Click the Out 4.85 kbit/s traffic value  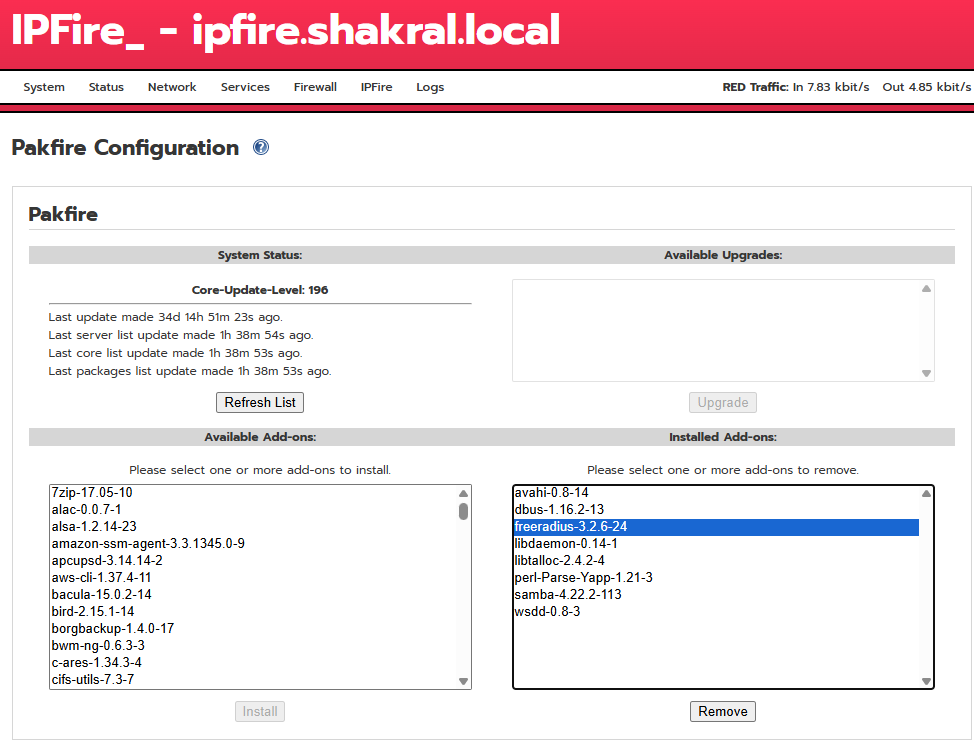point(927,87)
